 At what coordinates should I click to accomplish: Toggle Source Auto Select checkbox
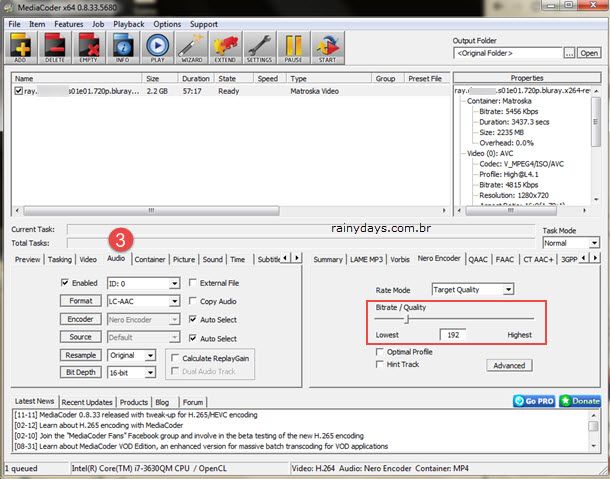coord(193,338)
